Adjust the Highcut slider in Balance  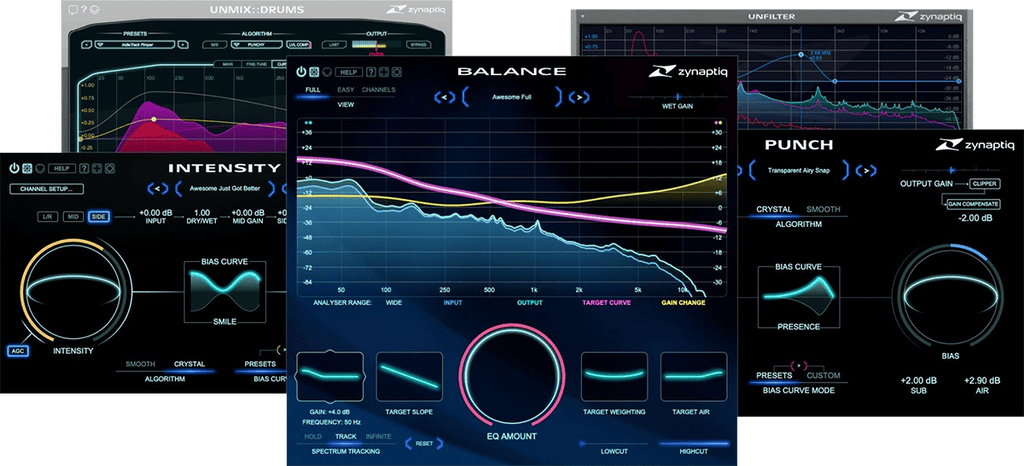coord(694,443)
